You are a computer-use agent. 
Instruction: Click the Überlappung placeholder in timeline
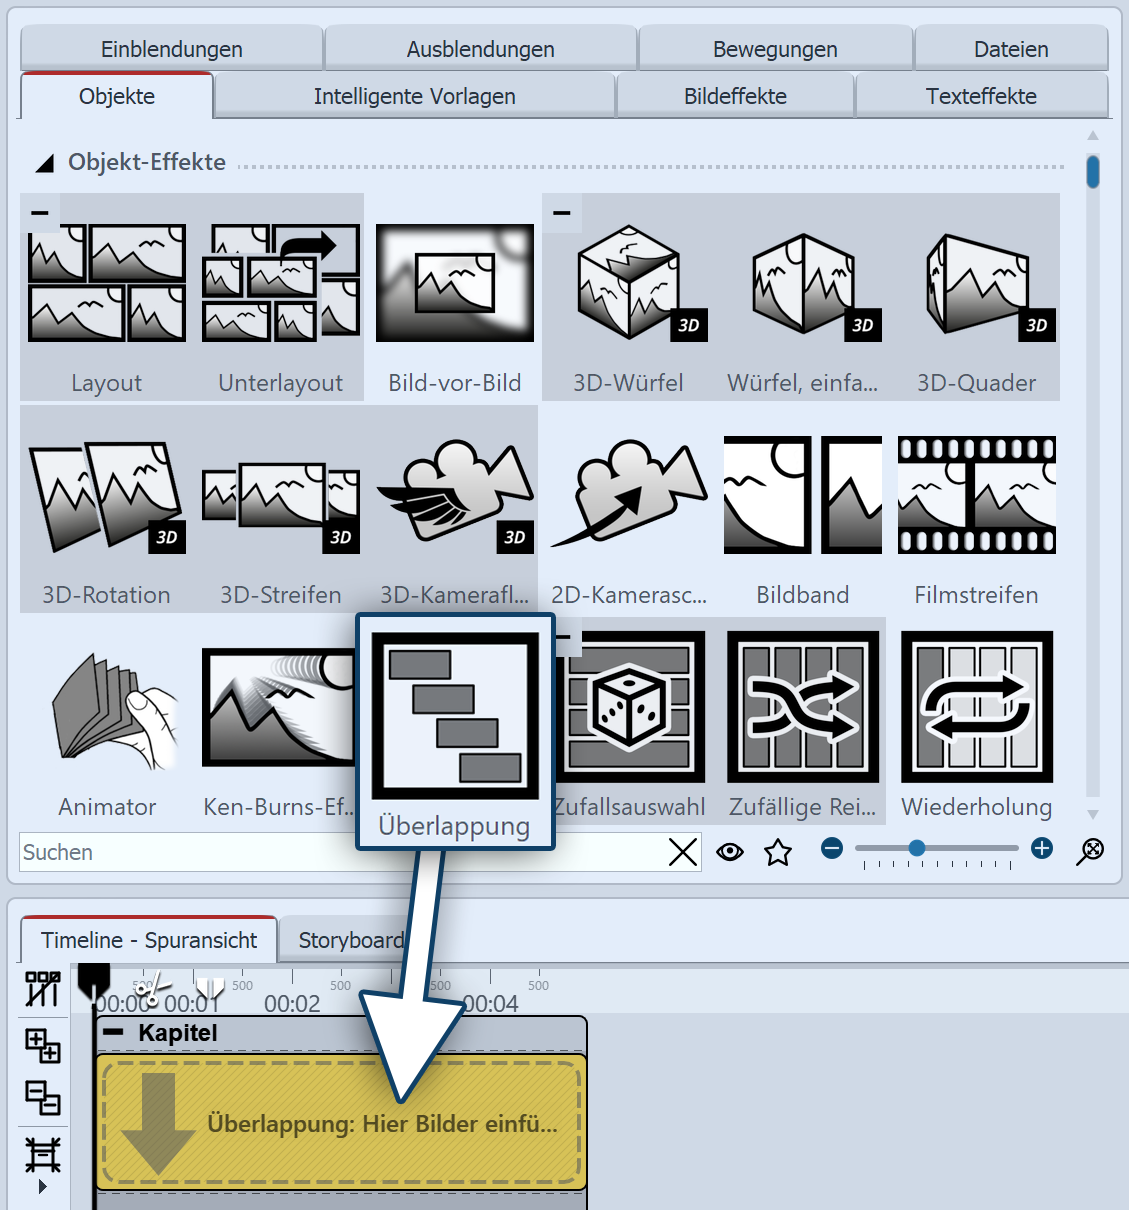click(340, 1123)
